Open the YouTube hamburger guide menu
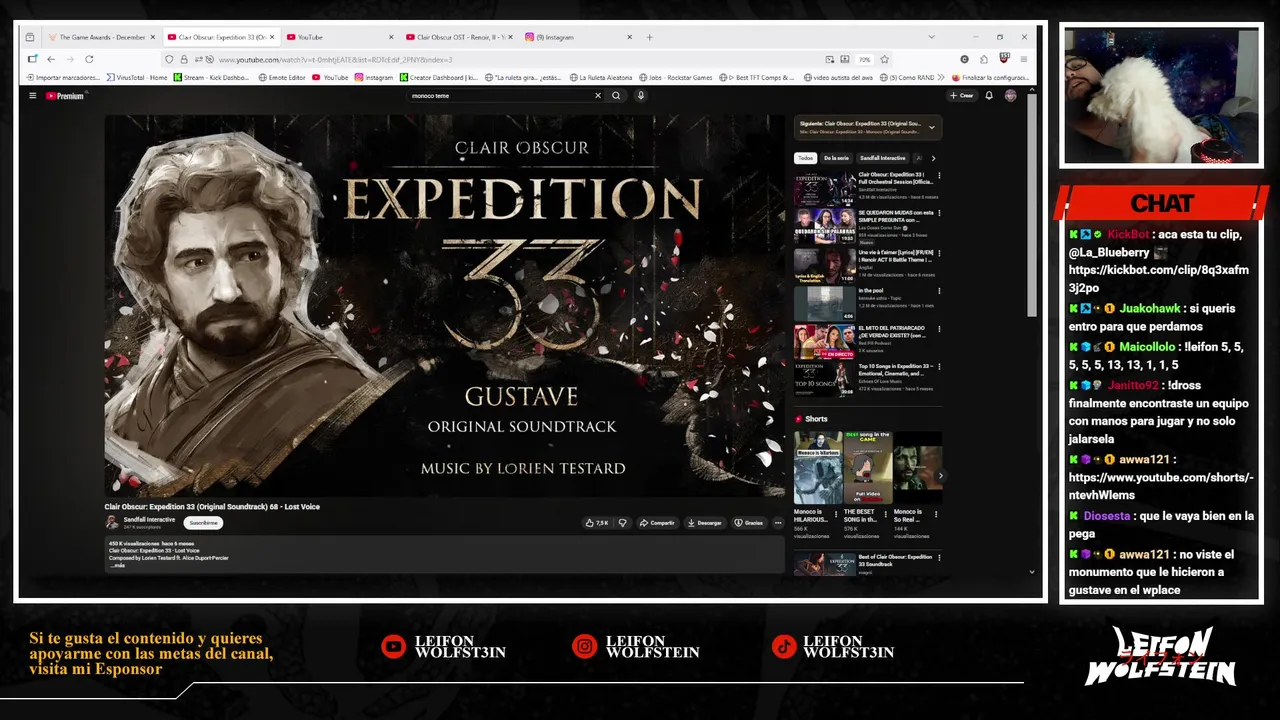The height and width of the screenshot is (720, 1280). pyautogui.click(x=32, y=96)
